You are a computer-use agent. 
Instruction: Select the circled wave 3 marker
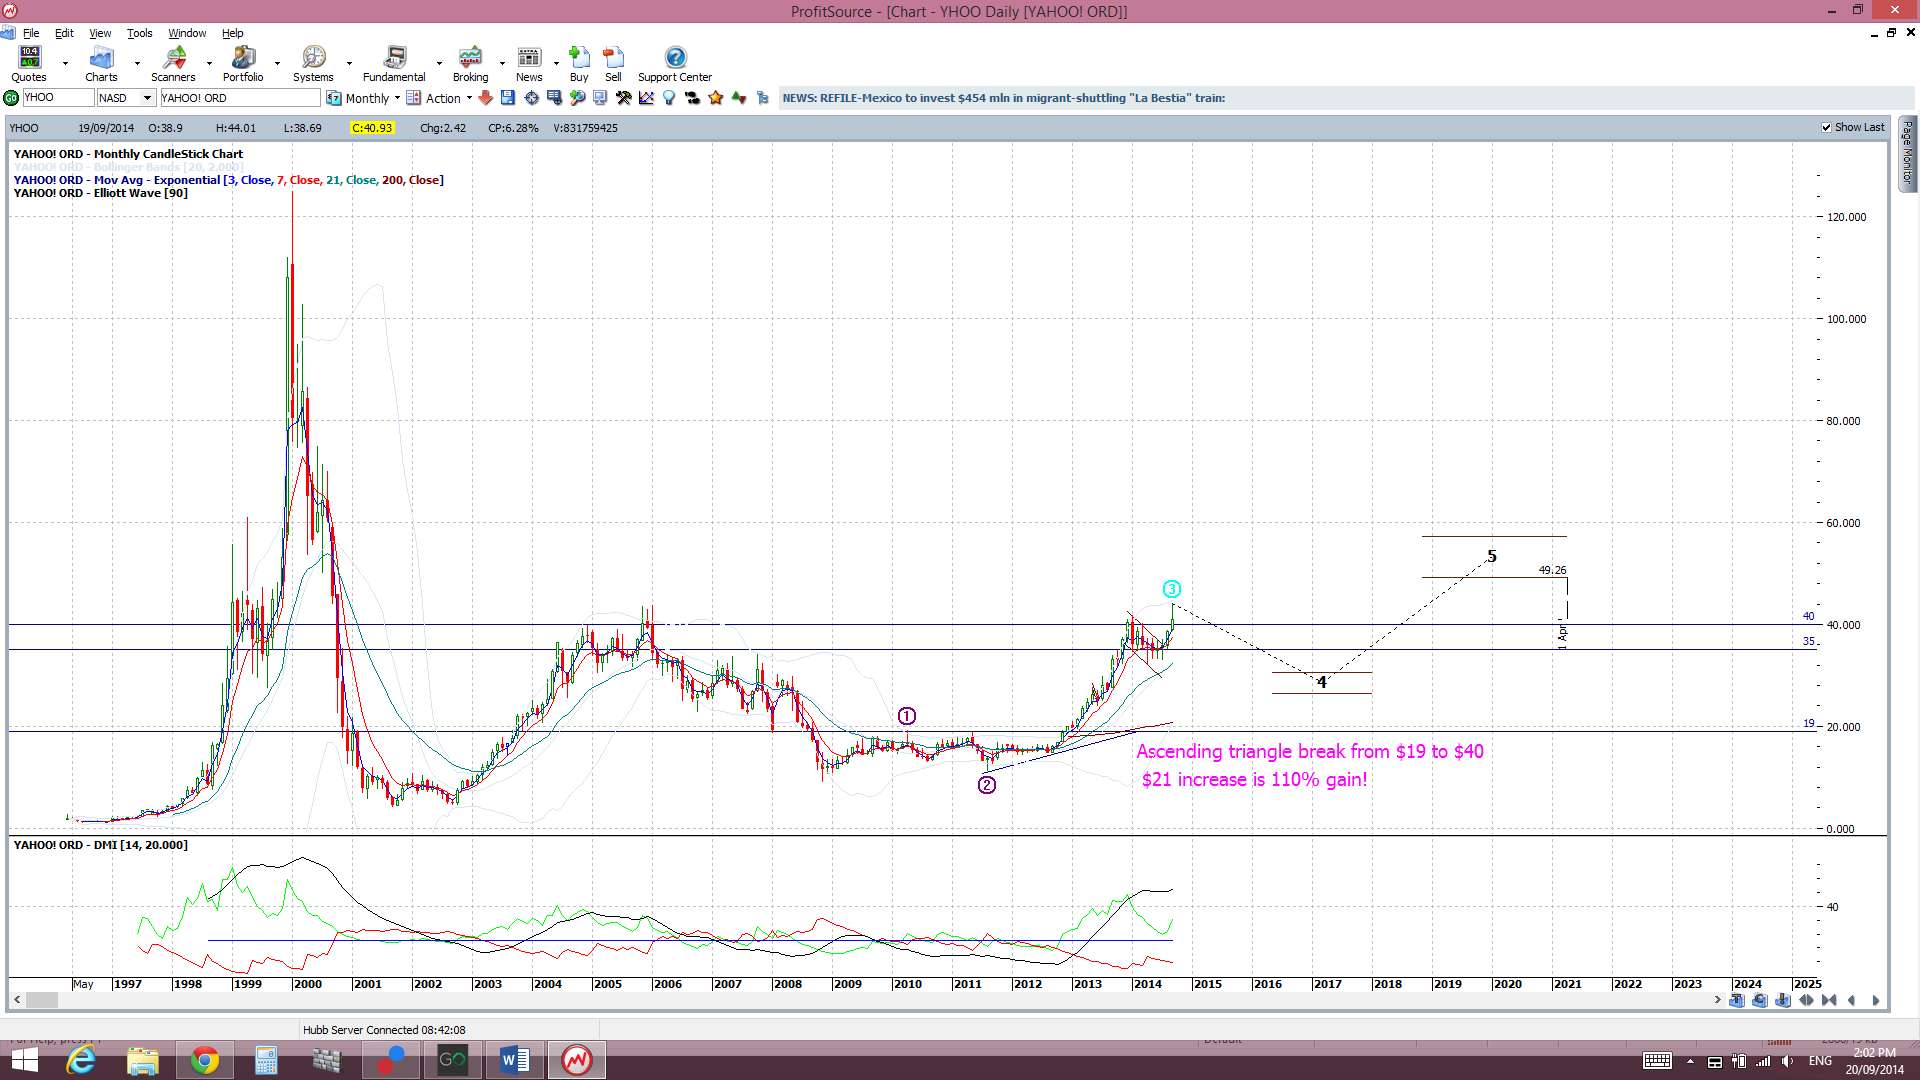click(x=1172, y=589)
